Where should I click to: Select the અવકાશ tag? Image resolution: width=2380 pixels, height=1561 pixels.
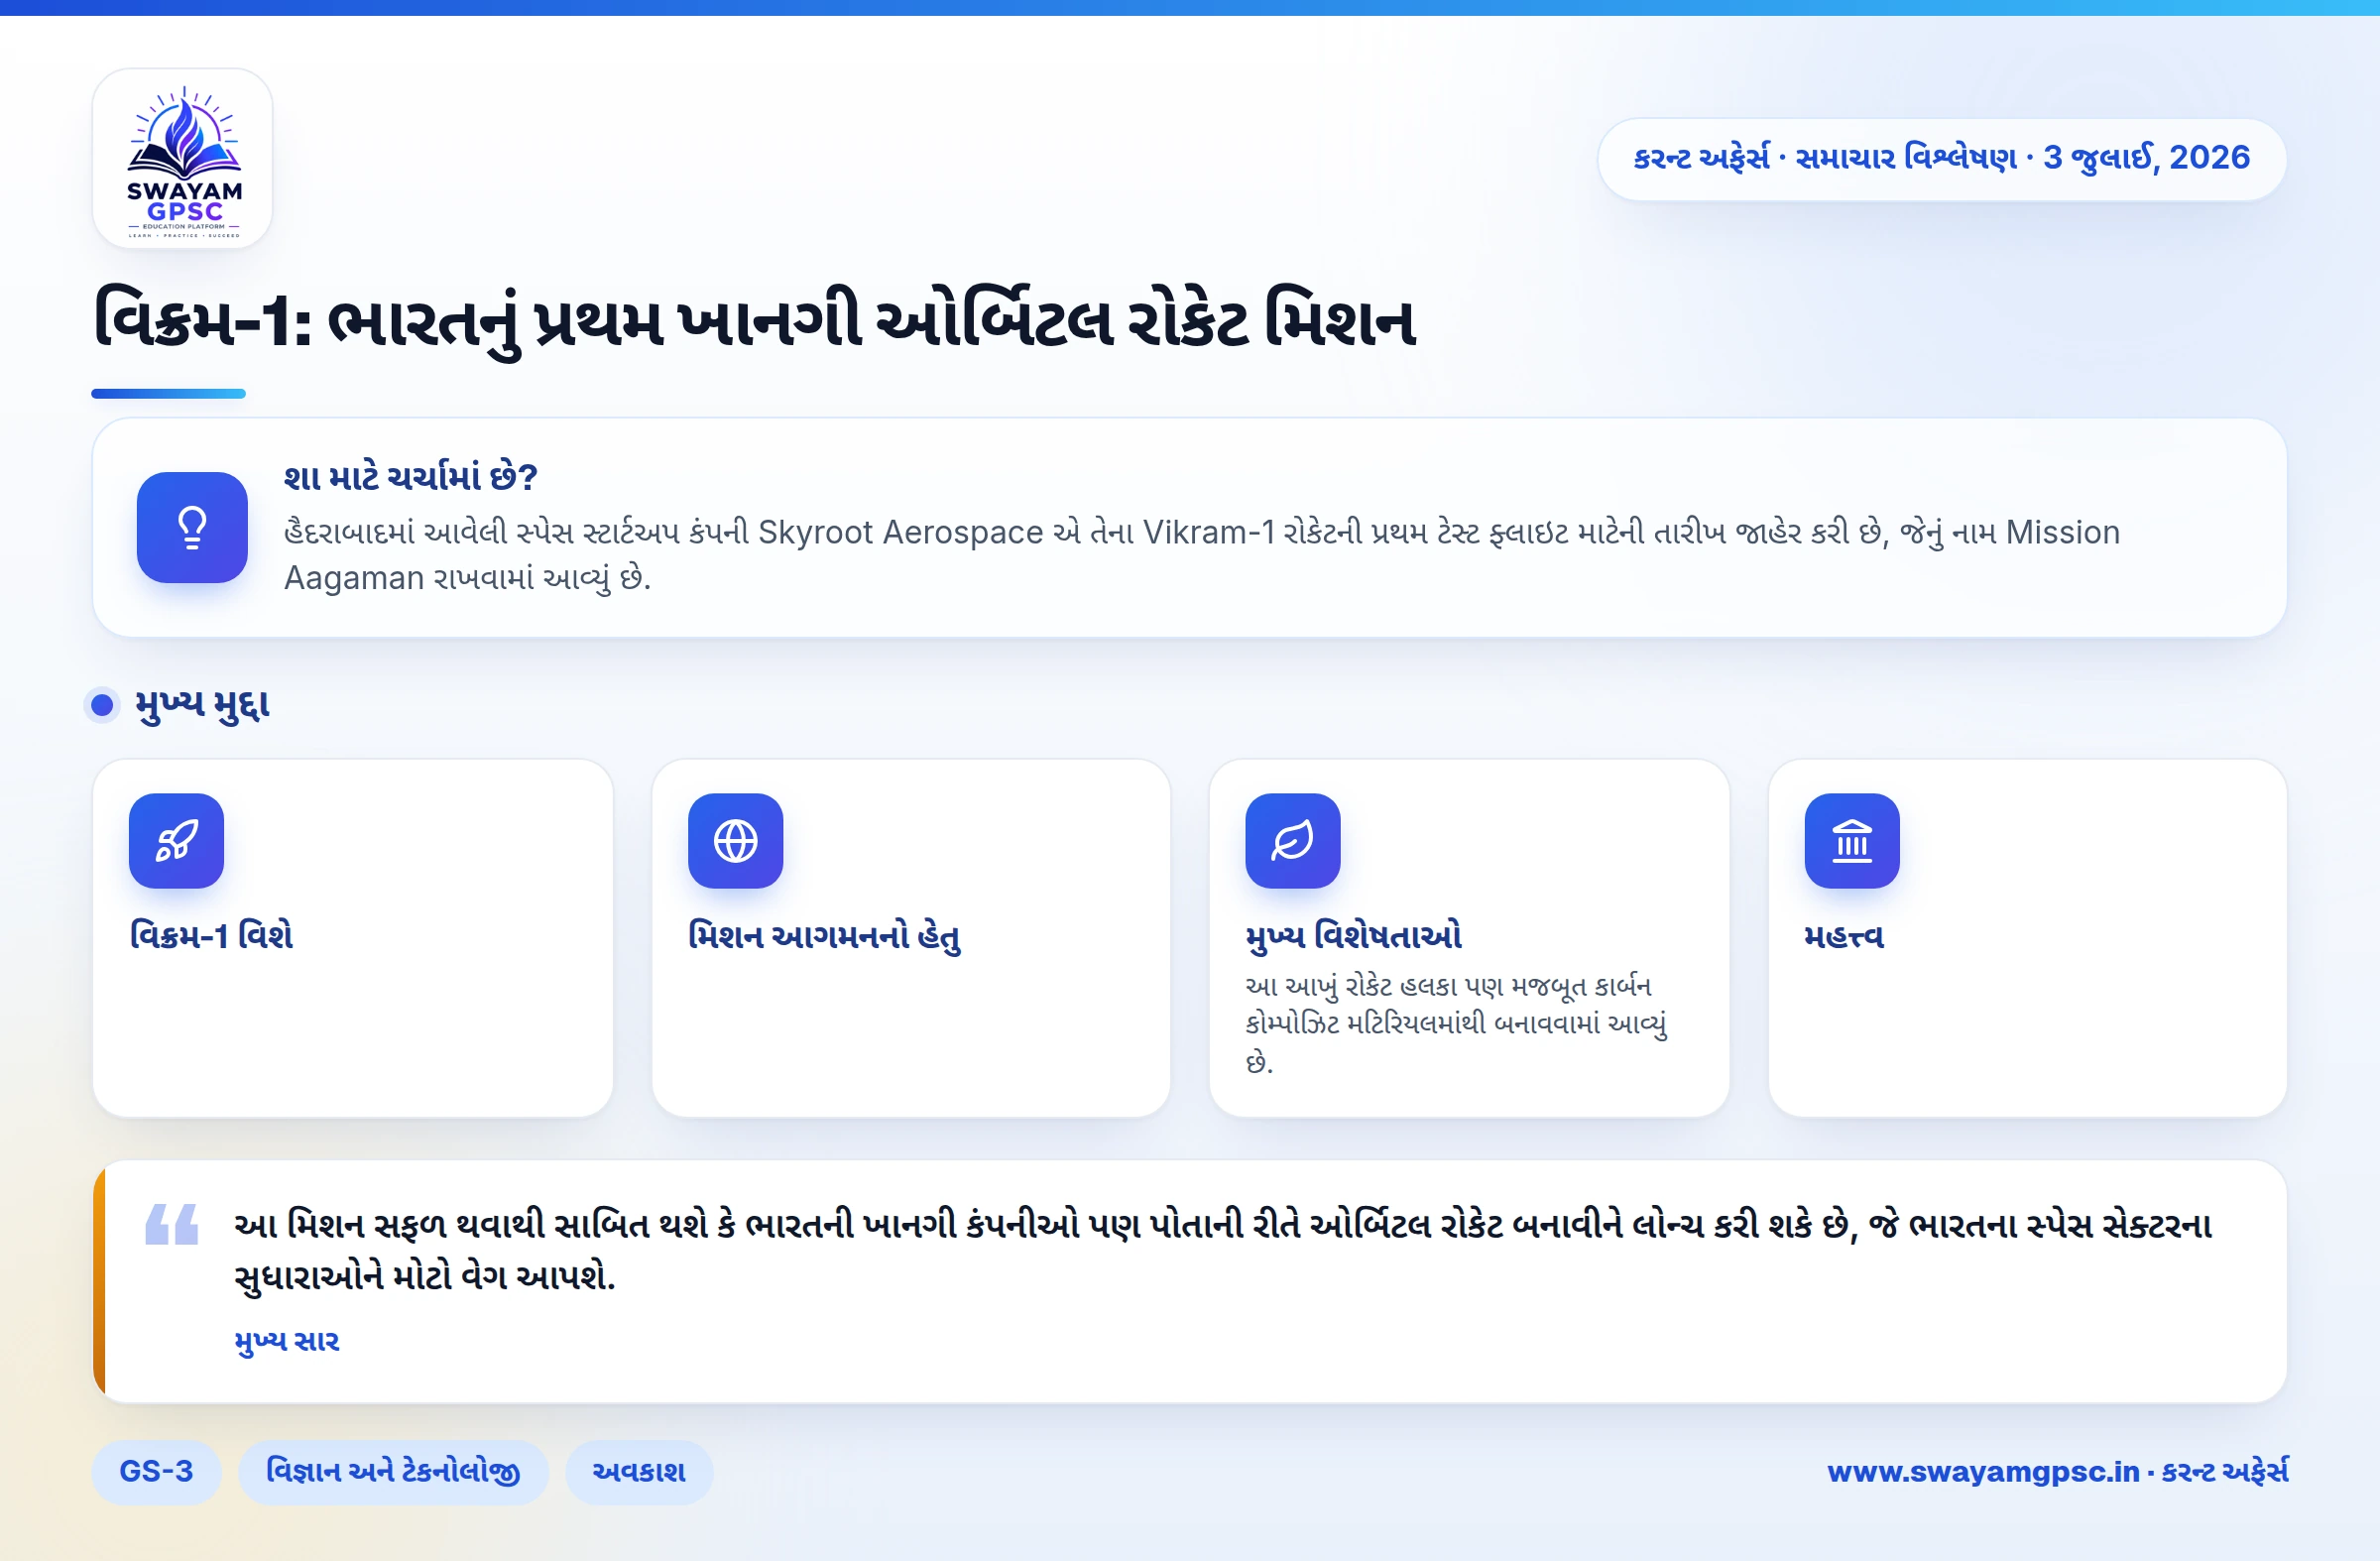(x=639, y=1471)
